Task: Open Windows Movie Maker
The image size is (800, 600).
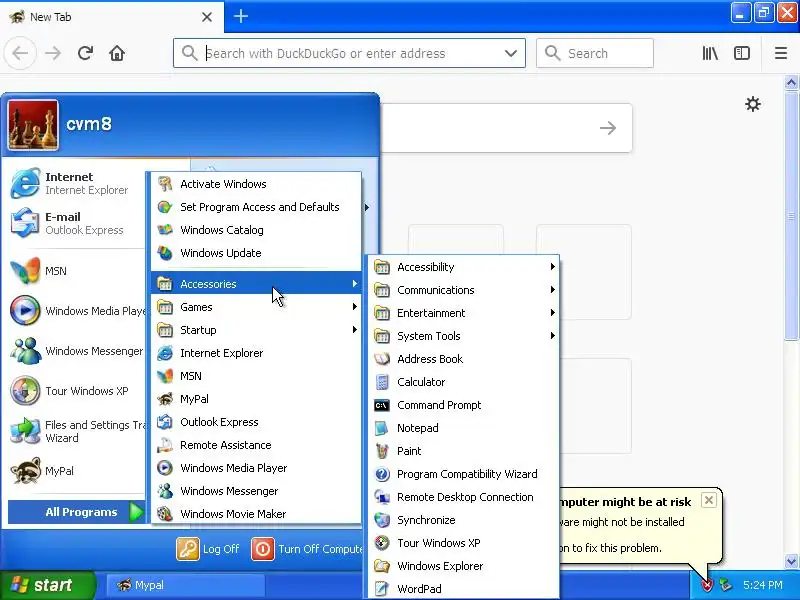Action: (256, 513)
